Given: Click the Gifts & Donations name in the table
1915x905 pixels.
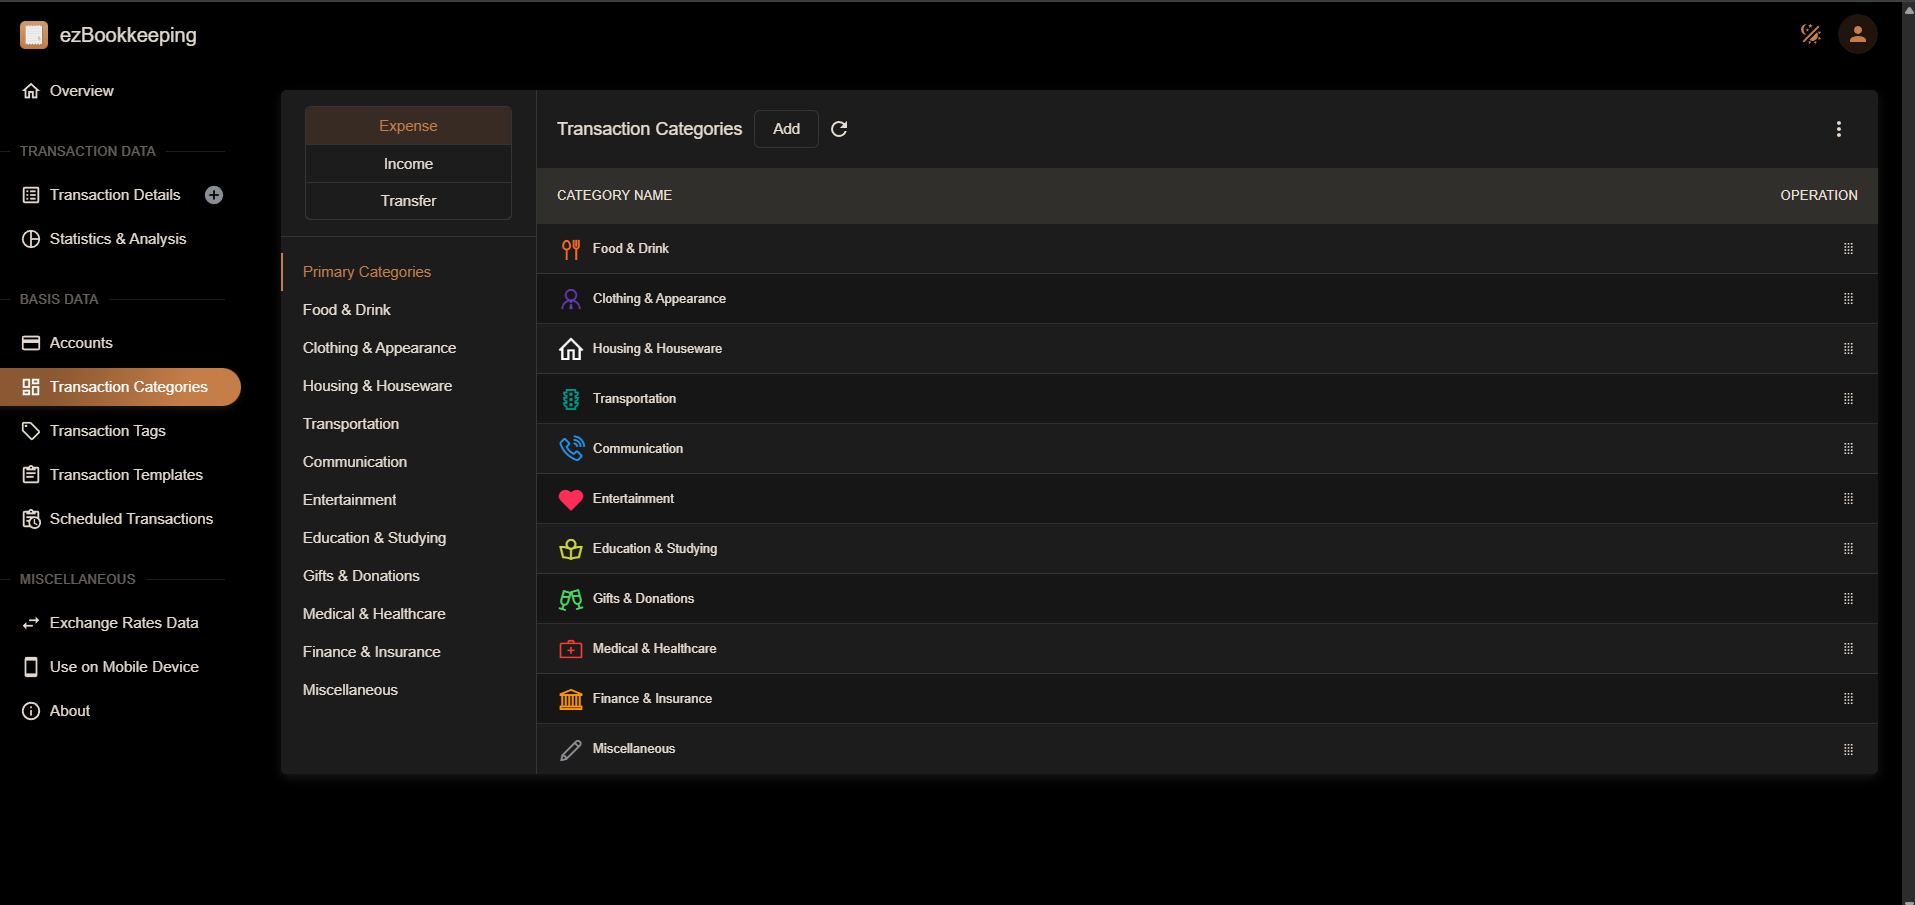Looking at the screenshot, I should pyautogui.click(x=643, y=599).
